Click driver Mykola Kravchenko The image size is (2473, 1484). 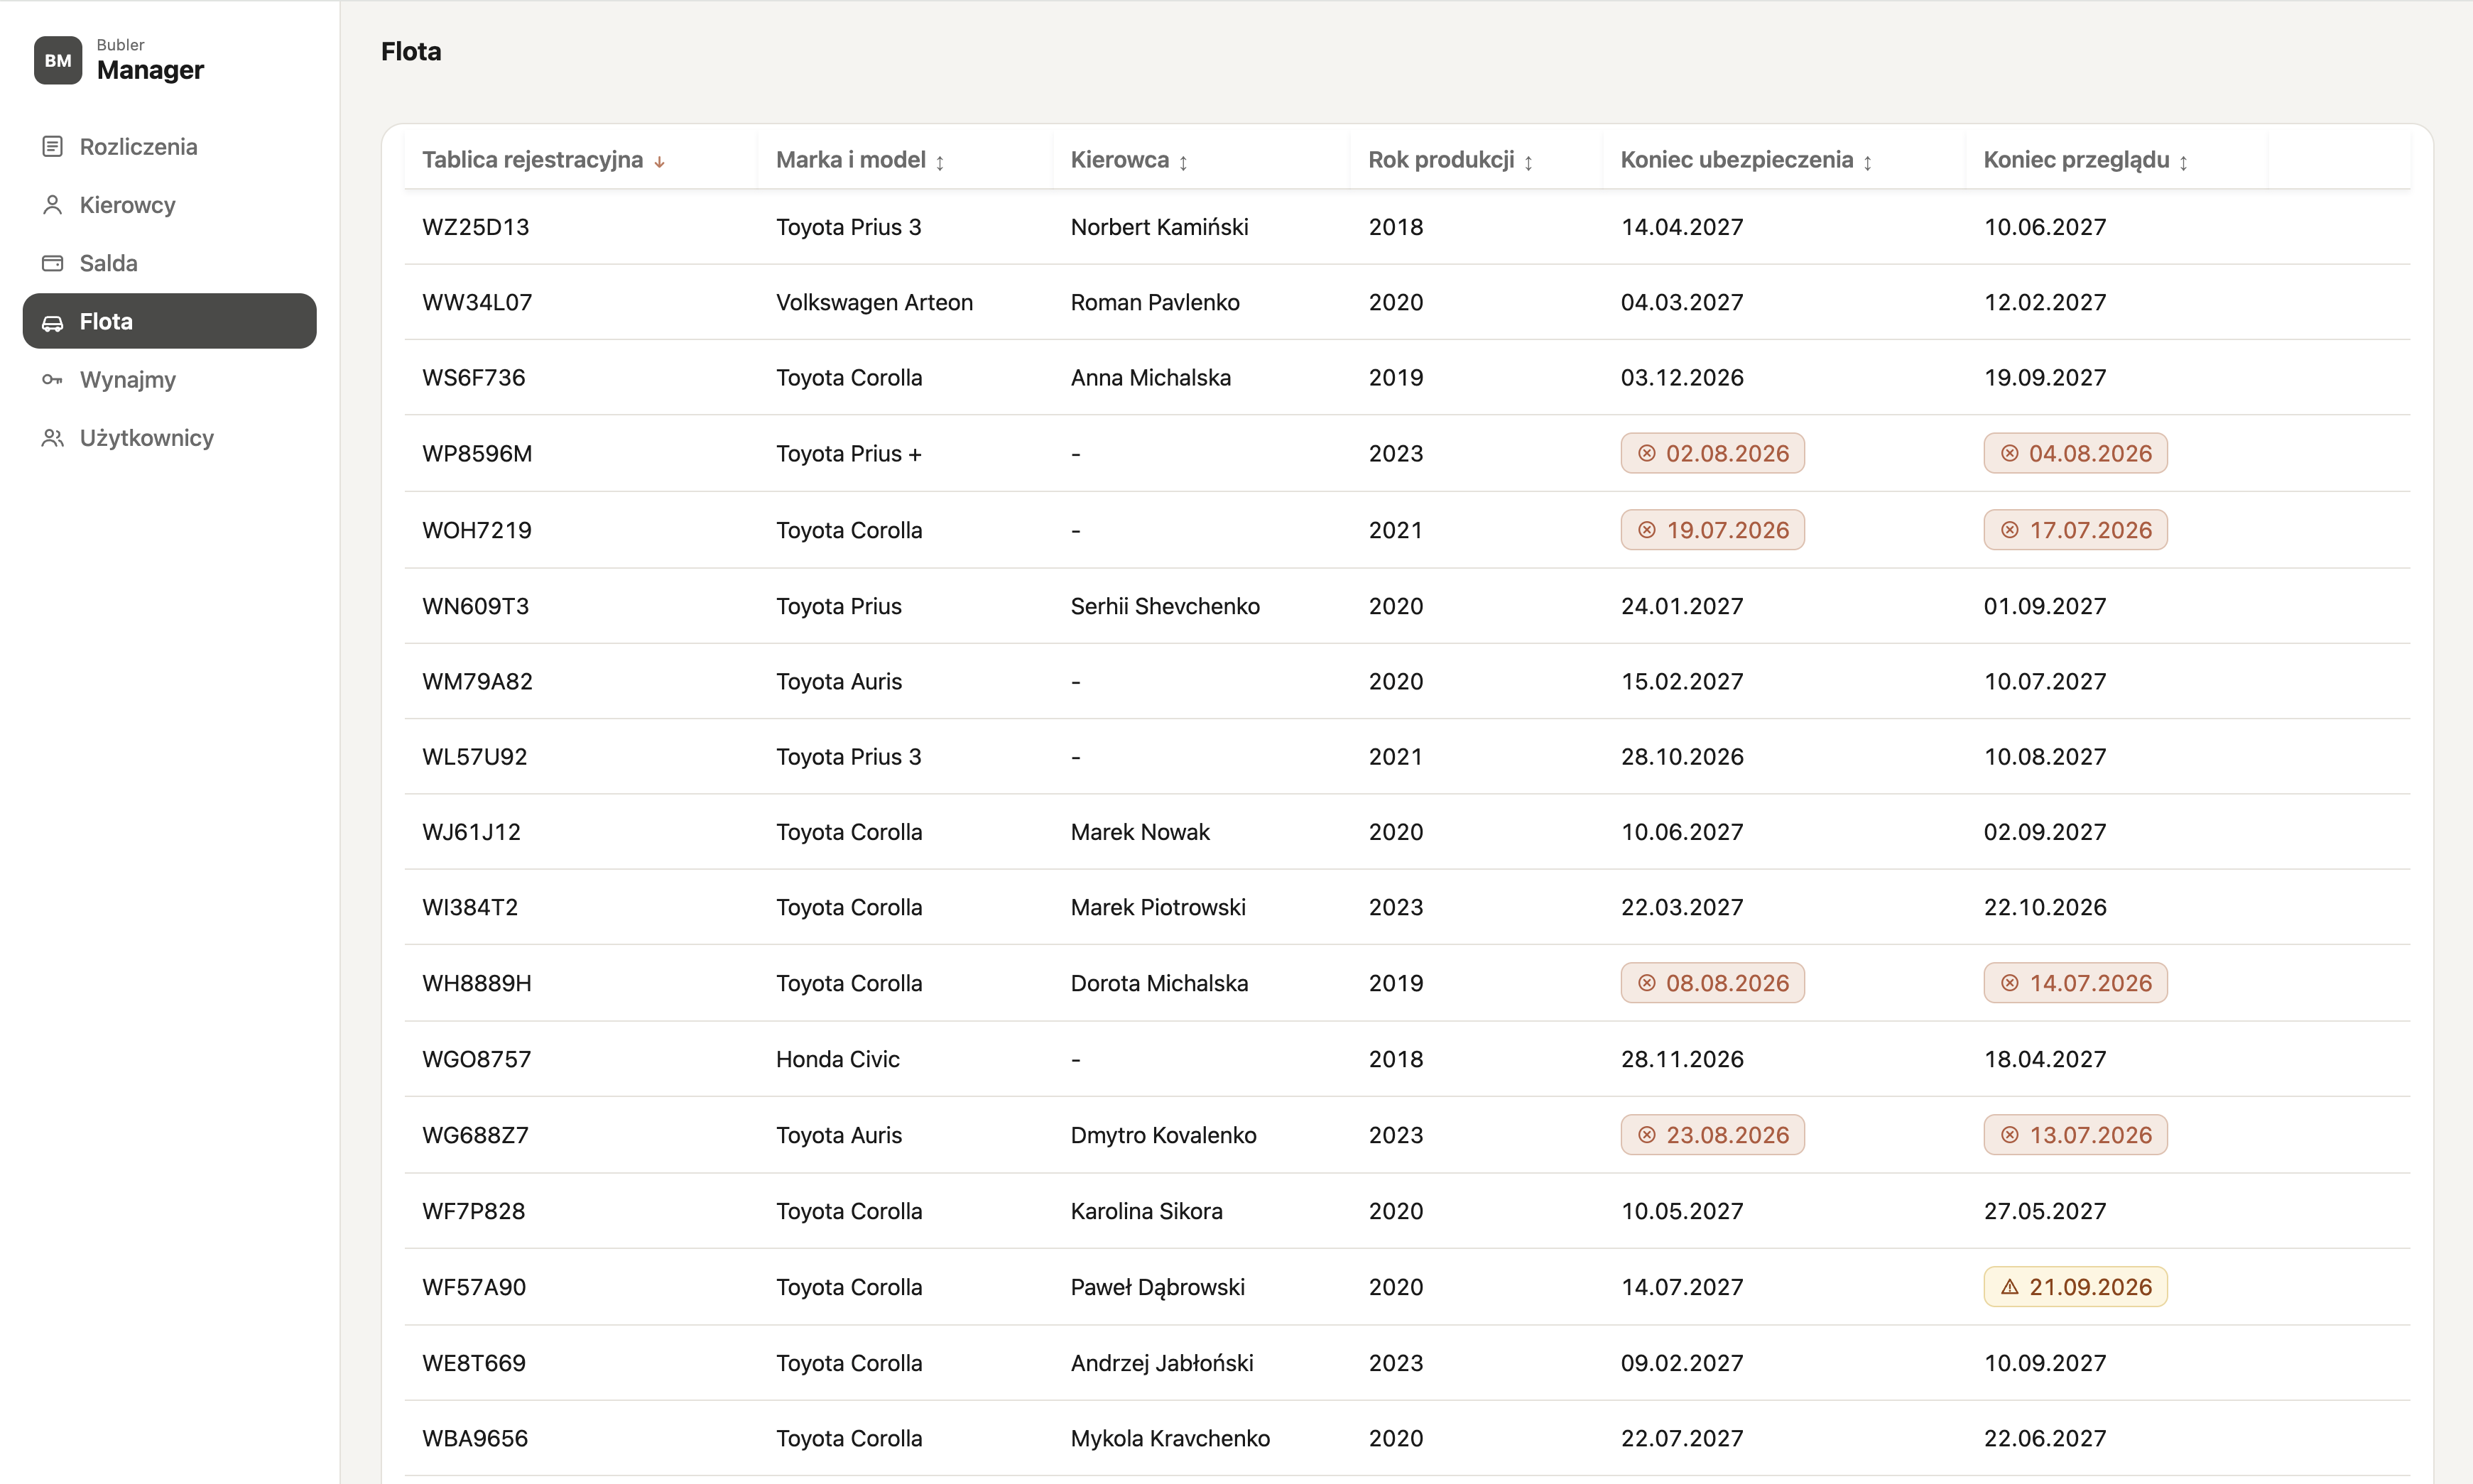[1170, 1438]
